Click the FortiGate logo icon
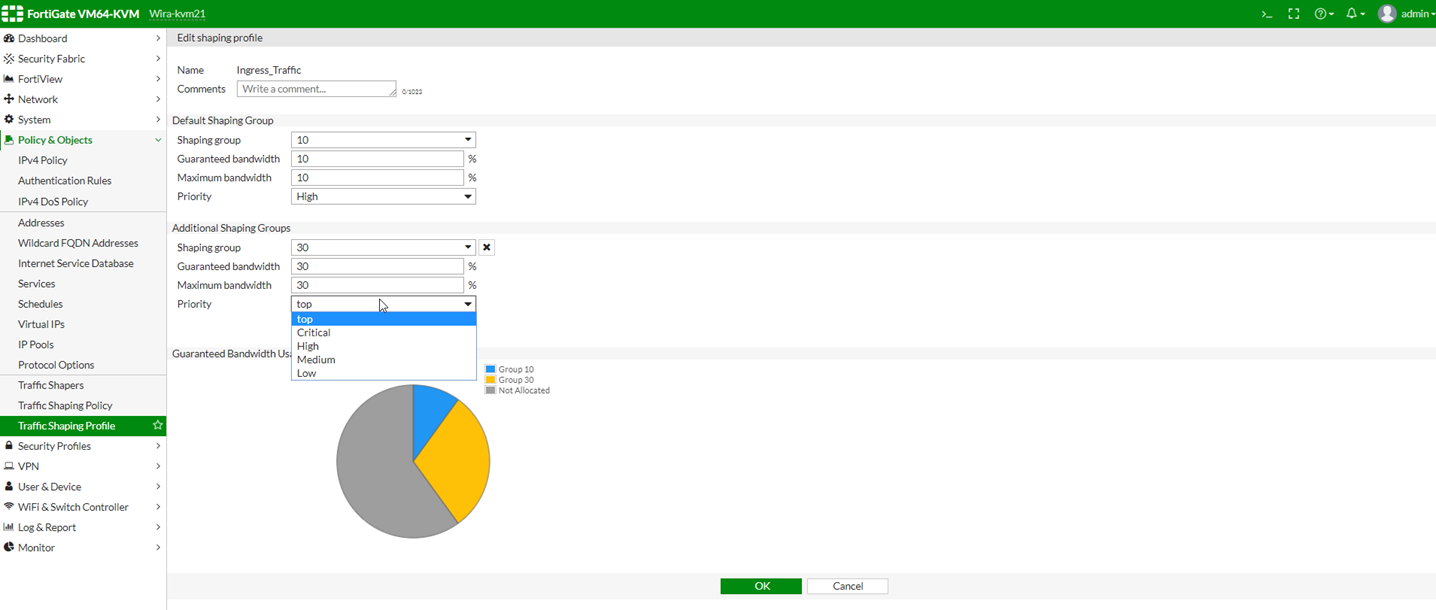The width and height of the screenshot is (1436, 610). (x=12, y=14)
